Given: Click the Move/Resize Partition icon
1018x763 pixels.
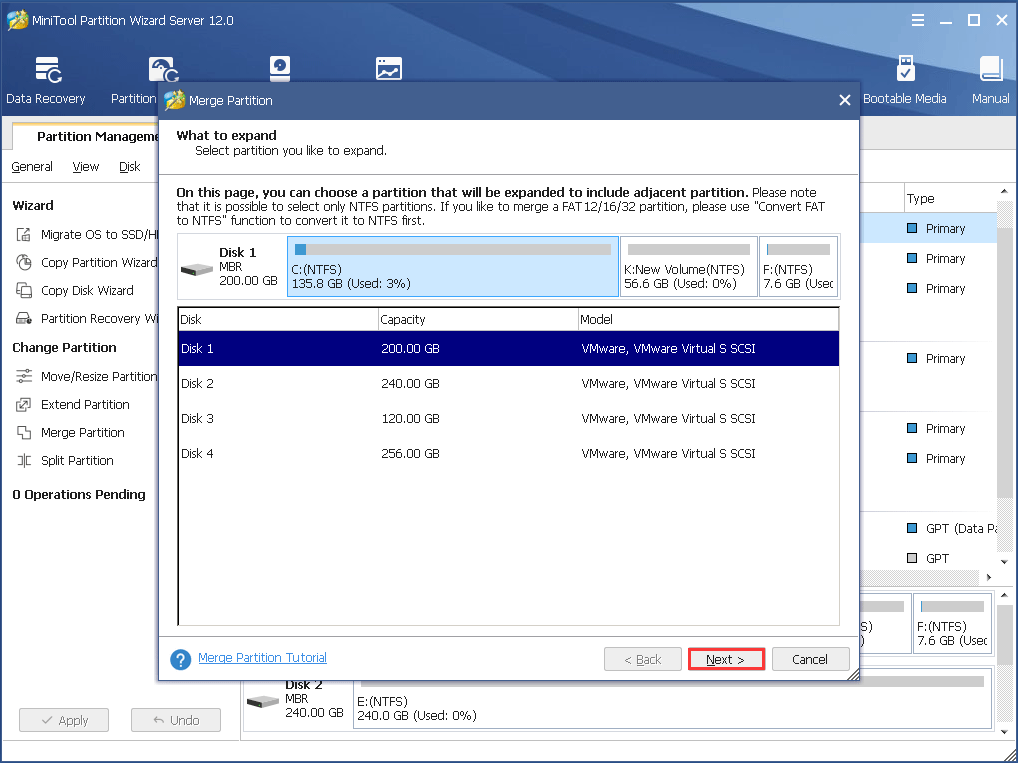Looking at the screenshot, I should click(24, 376).
